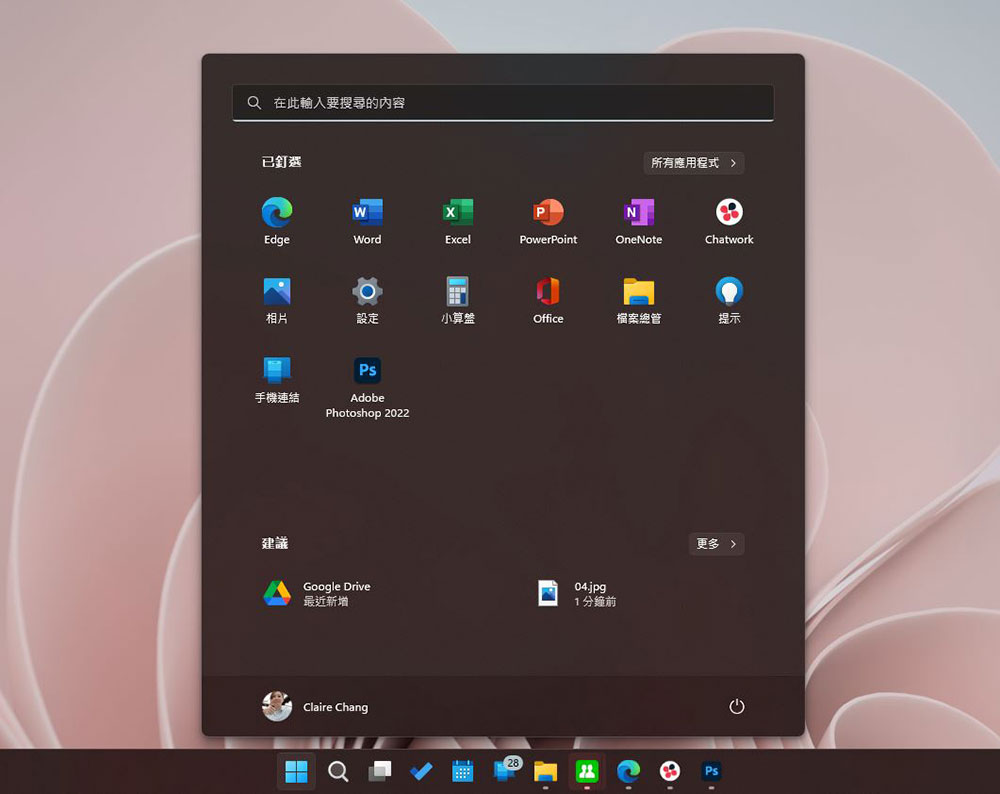Open the Office app
Screen dimensions: 1000x794
pos(548,300)
